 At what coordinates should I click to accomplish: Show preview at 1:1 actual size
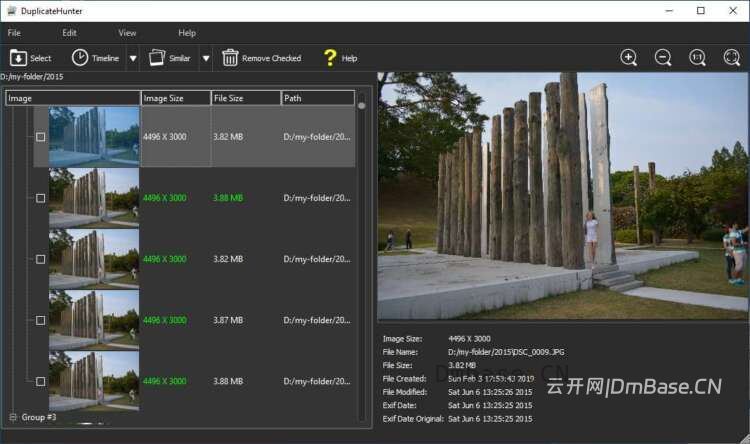pyautogui.click(x=697, y=57)
